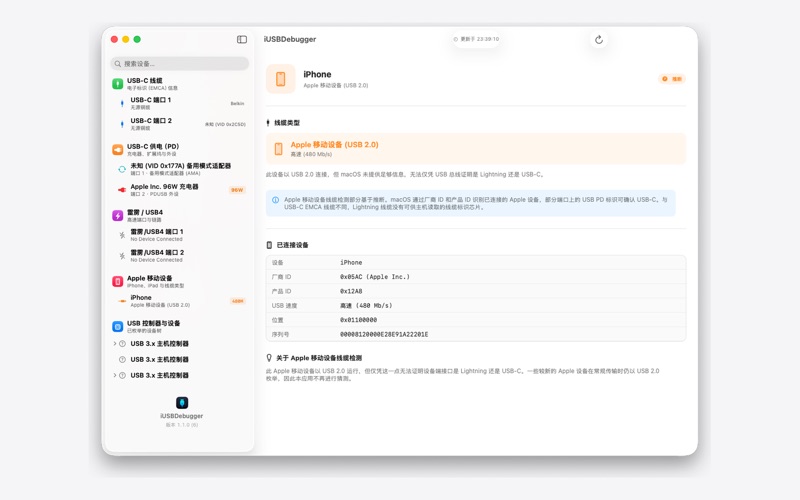Click the last-updated 23:39:10 timestamp pill
This screenshot has height=500, width=800.
click(477, 39)
